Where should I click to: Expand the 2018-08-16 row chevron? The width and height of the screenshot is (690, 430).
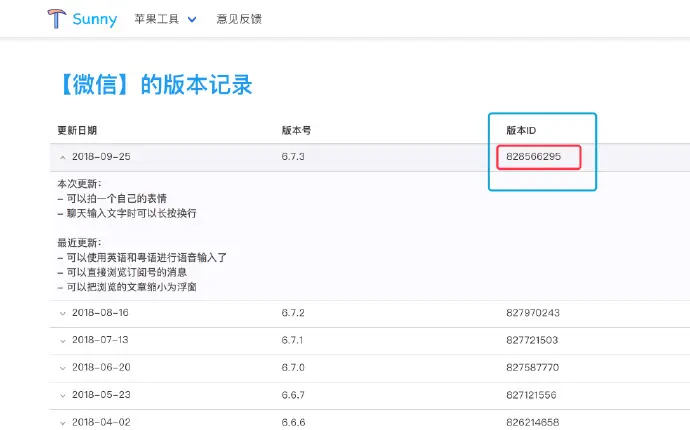(62, 313)
